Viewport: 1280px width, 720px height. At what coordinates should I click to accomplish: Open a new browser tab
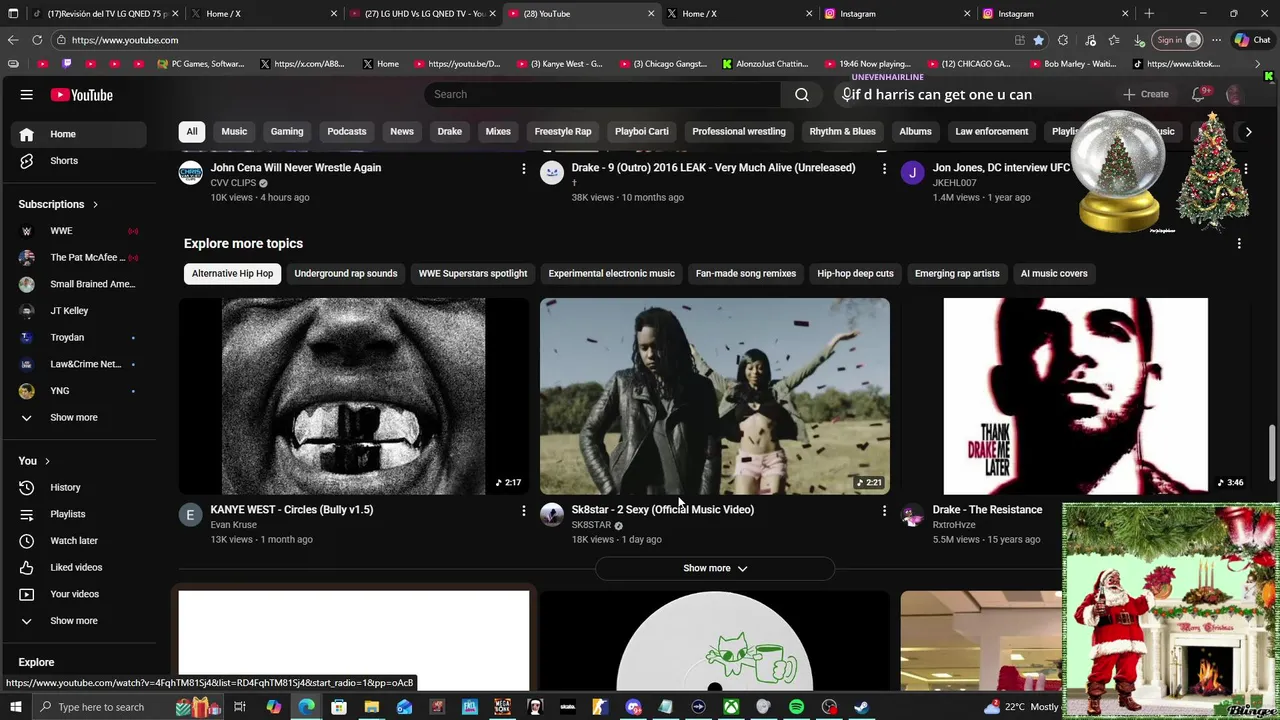[1149, 13]
